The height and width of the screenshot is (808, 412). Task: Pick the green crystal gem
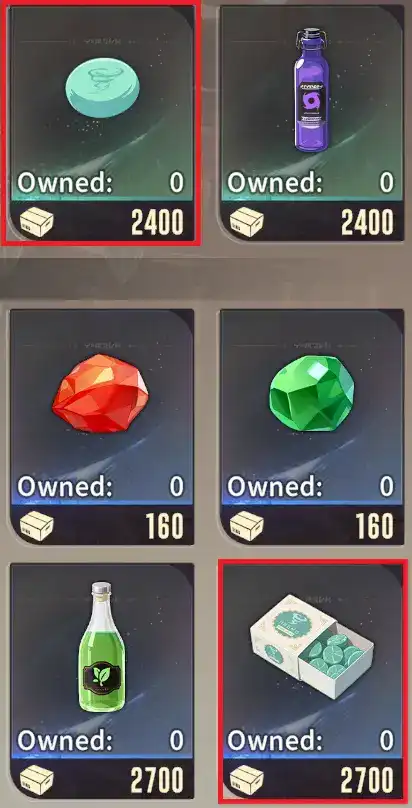pos(312,393)
